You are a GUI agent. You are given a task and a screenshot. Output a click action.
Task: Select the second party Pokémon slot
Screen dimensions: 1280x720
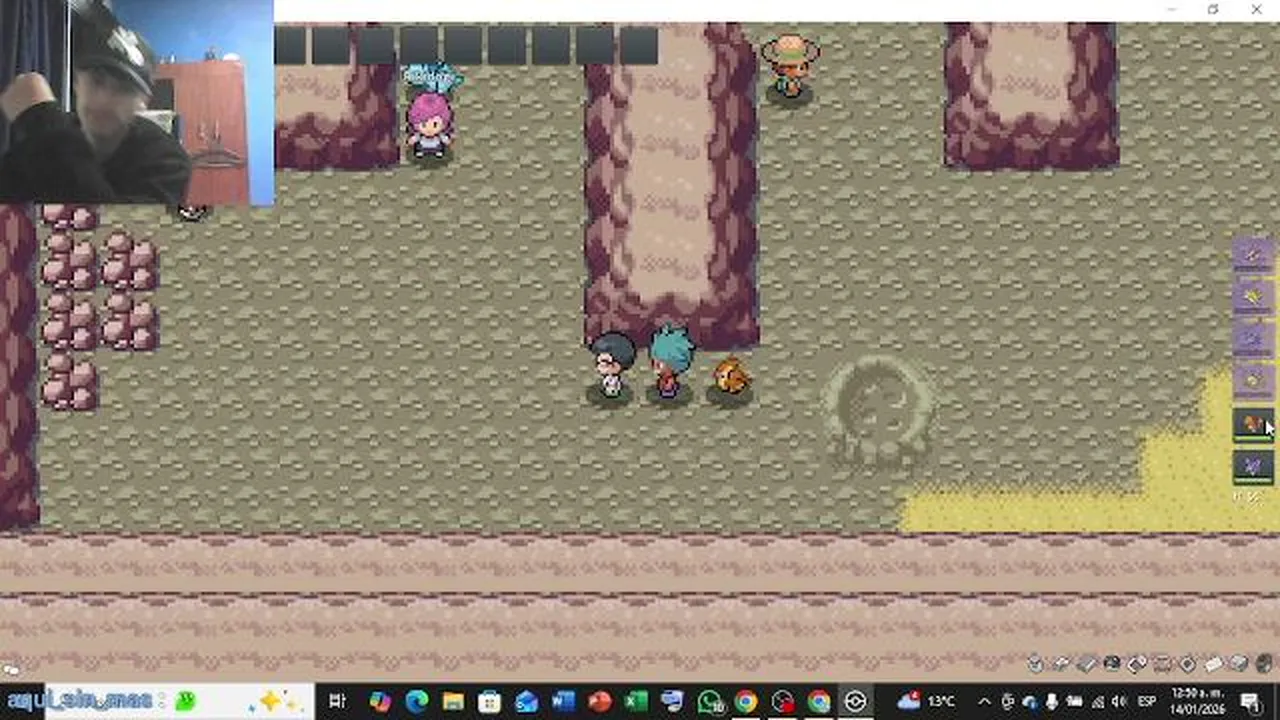tap(1253, 298)
